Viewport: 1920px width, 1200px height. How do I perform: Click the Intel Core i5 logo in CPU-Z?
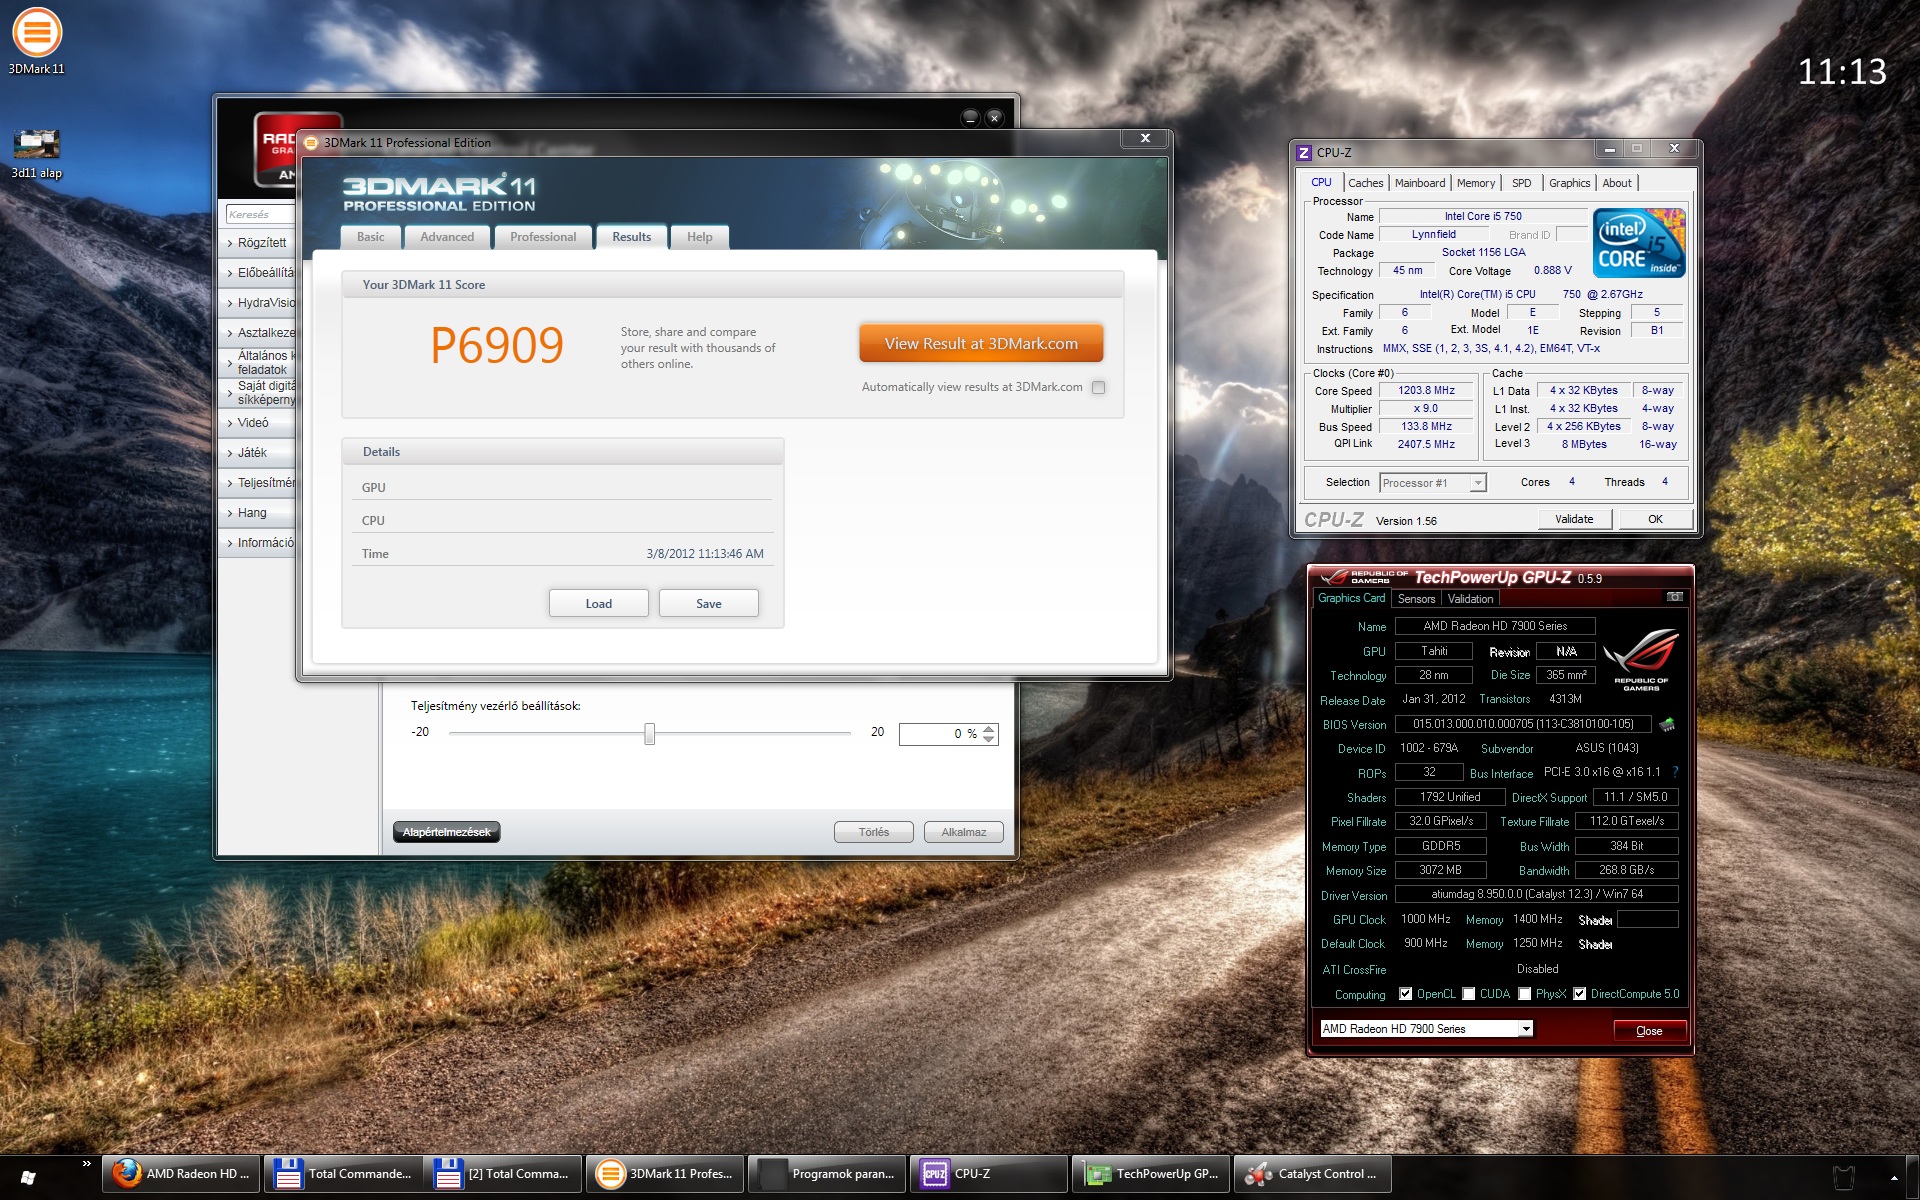1639,243
